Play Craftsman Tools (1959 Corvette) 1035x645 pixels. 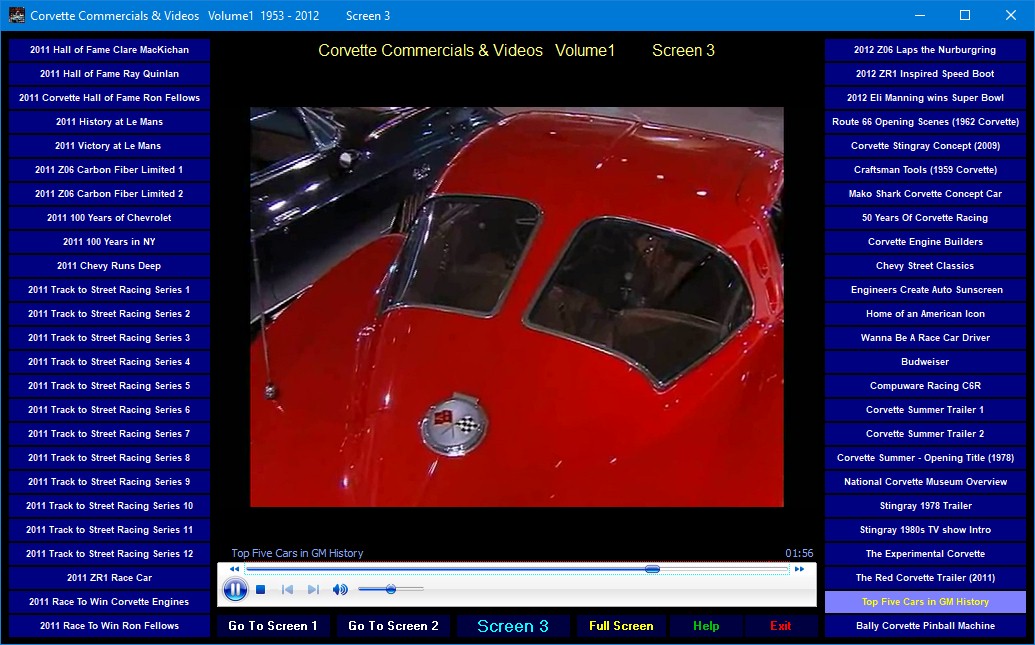click(925, 170)
